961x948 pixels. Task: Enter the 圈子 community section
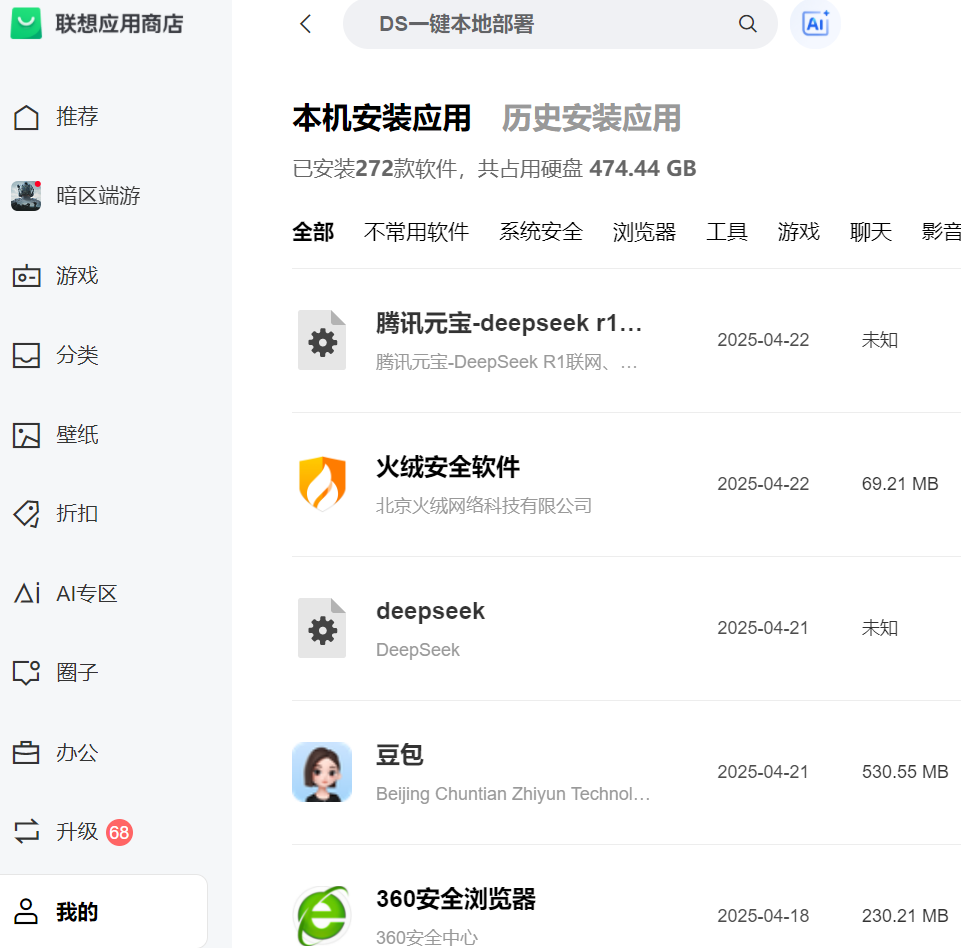pyautogui.click(x=75, y=672)
